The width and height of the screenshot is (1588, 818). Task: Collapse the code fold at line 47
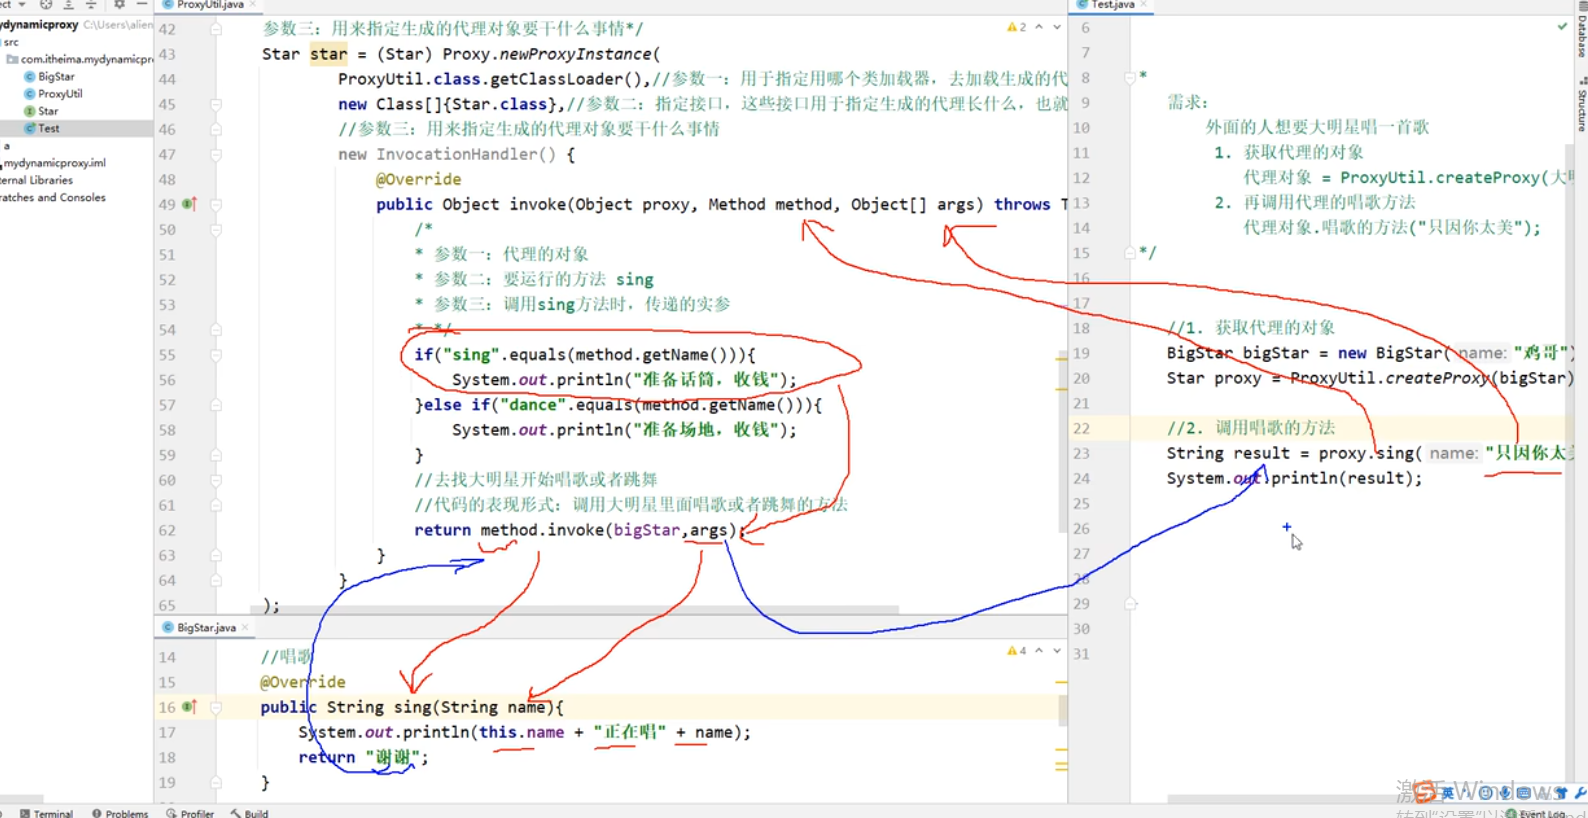(216, 154)
